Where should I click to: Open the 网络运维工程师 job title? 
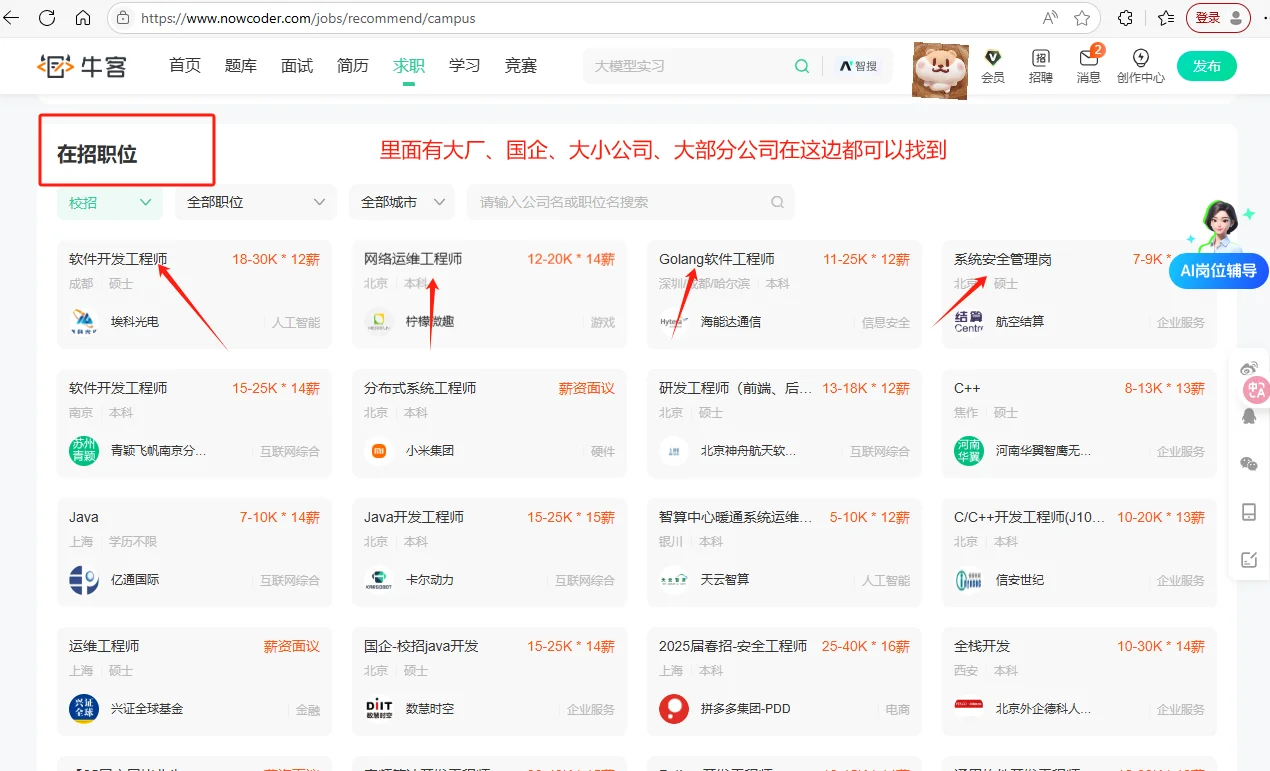pos(413,259)
